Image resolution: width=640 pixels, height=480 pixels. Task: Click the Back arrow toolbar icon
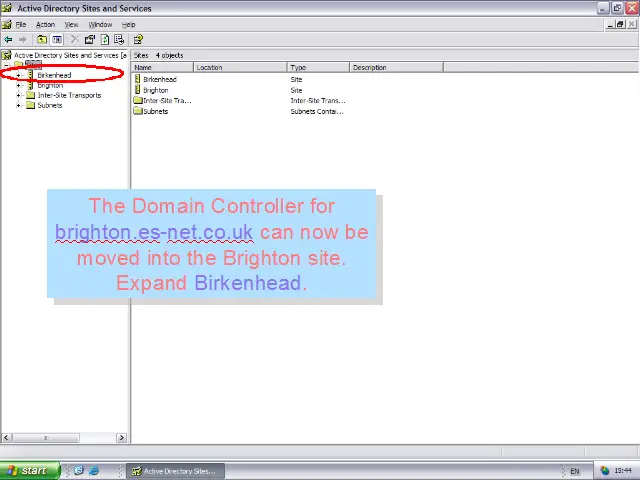8,40
